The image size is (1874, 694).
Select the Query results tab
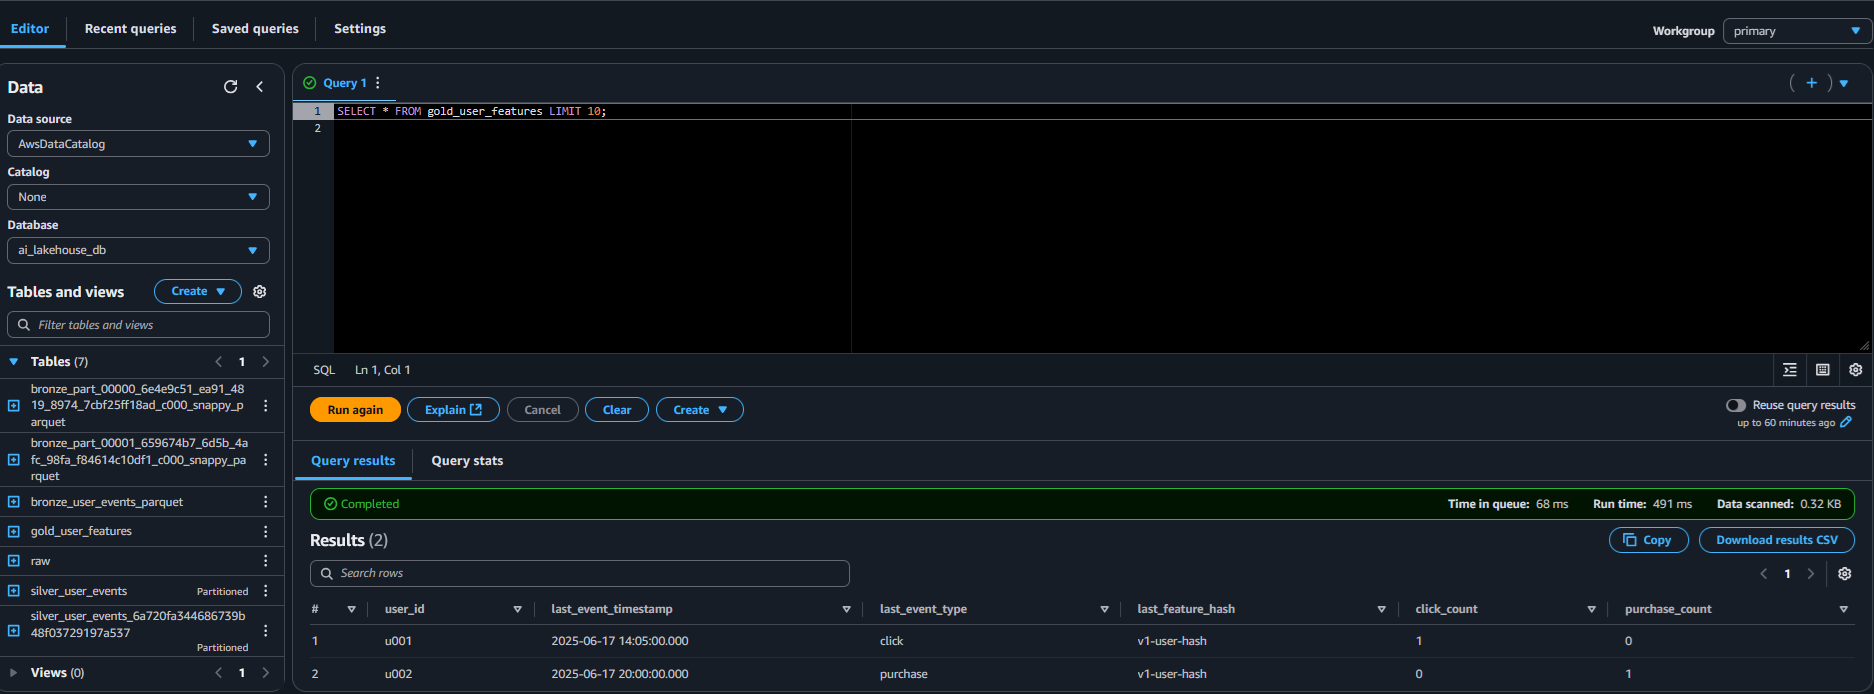click(353, 461)
